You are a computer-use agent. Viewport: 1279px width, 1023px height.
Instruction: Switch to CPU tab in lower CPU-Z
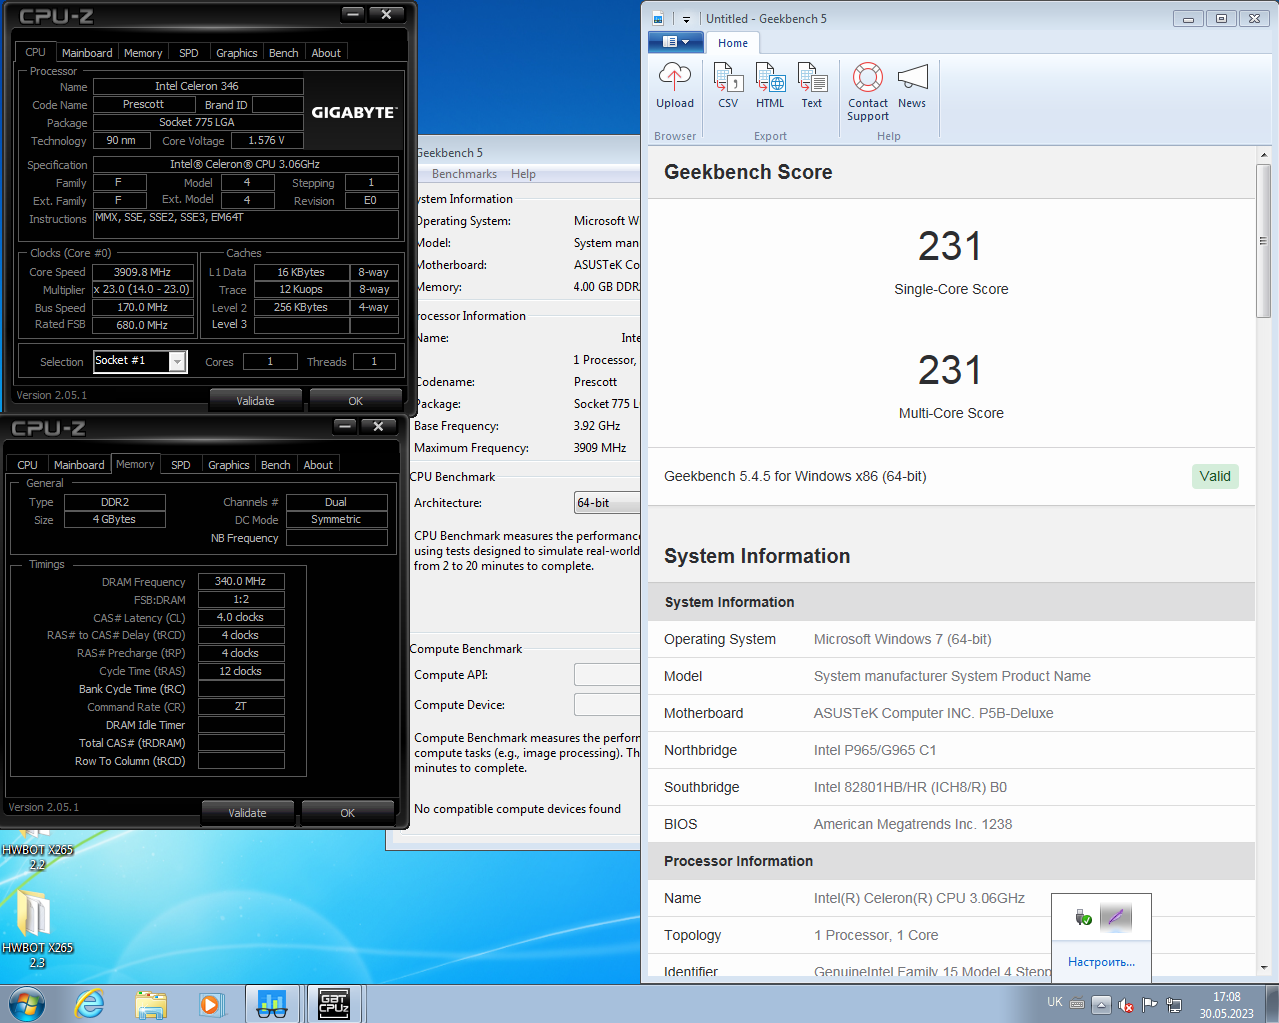tap(27, 465)
